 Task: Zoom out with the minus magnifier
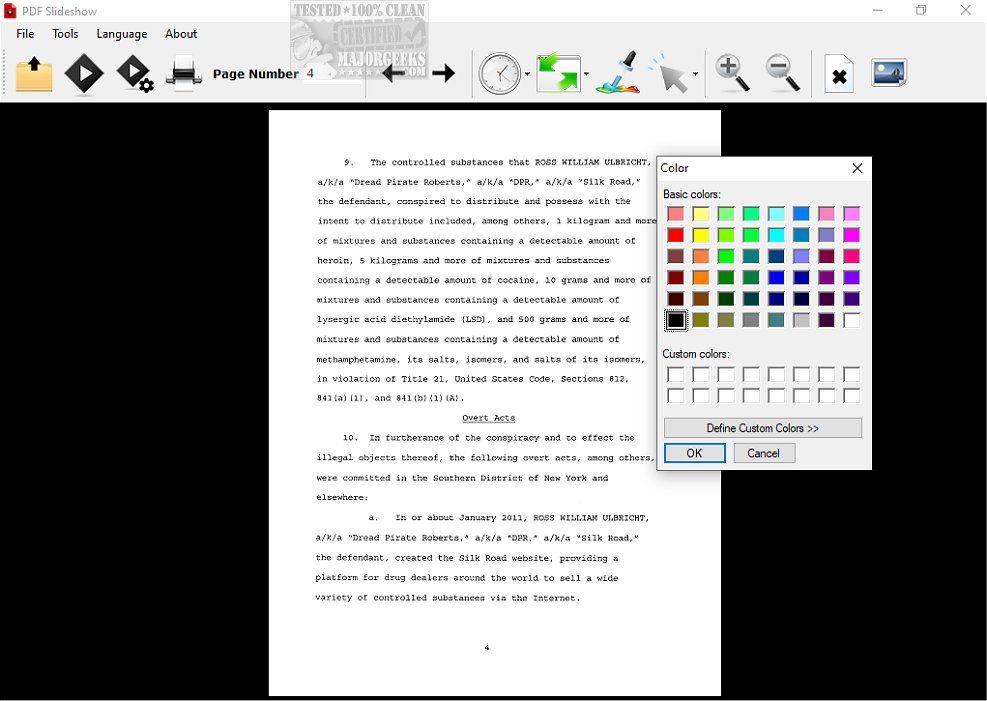coord(782,73)
